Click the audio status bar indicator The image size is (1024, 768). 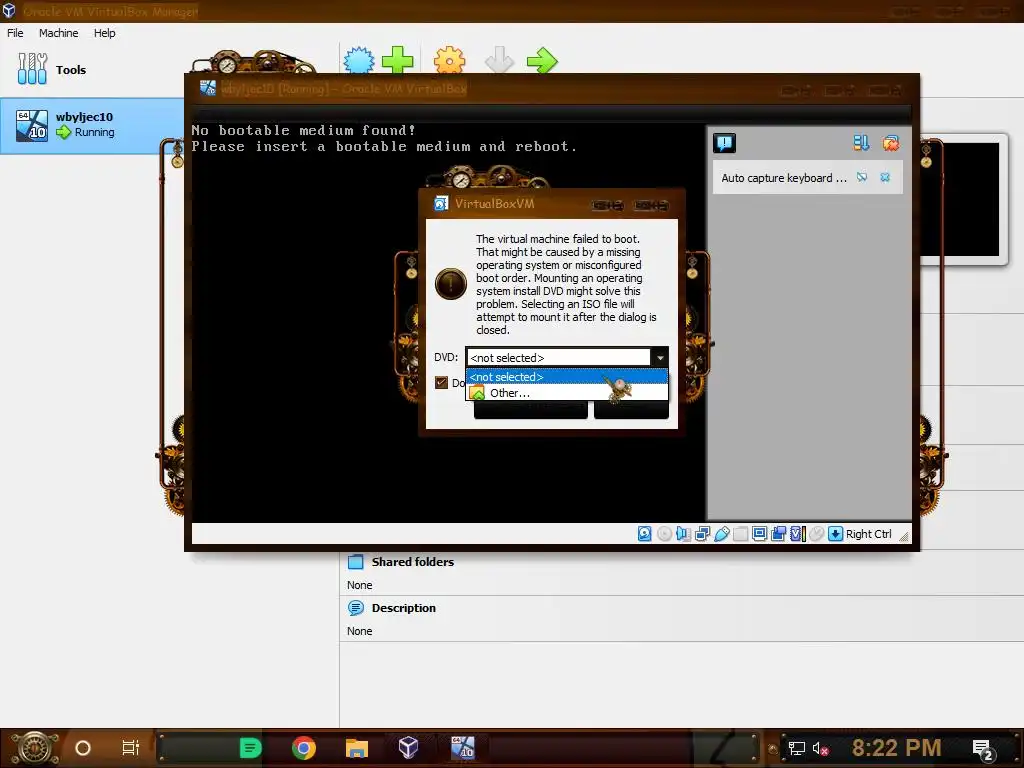pyautogui.click(x=683, y=534)
